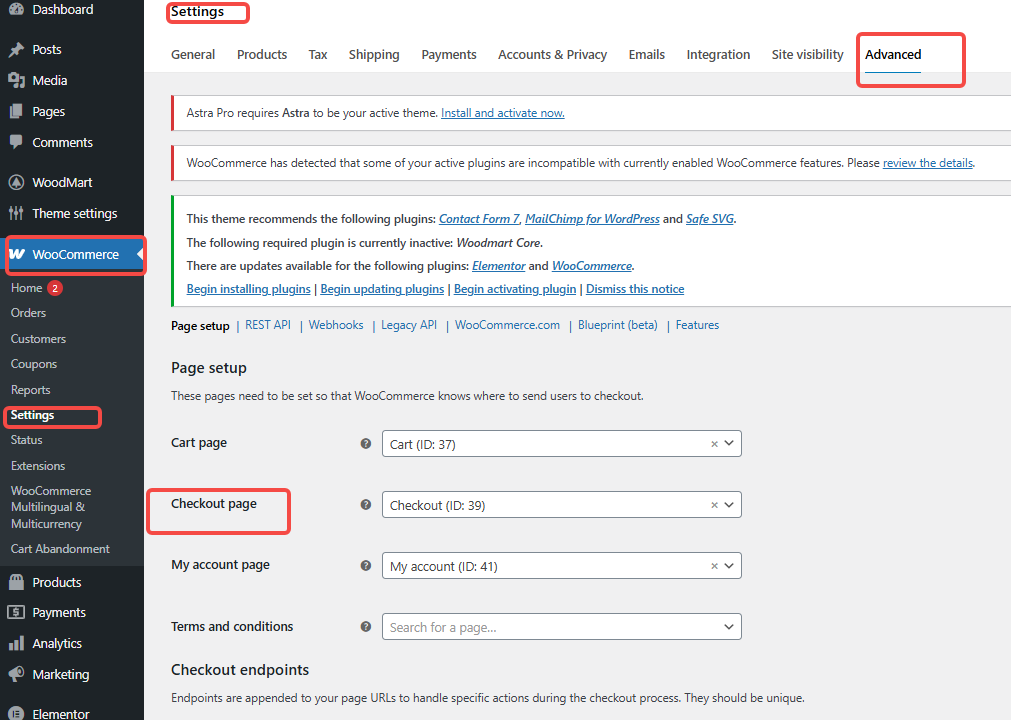Click Install and activate now for Astra
Screen dimensions: 1011x720
pyautogui.click(x=502, y=112)
